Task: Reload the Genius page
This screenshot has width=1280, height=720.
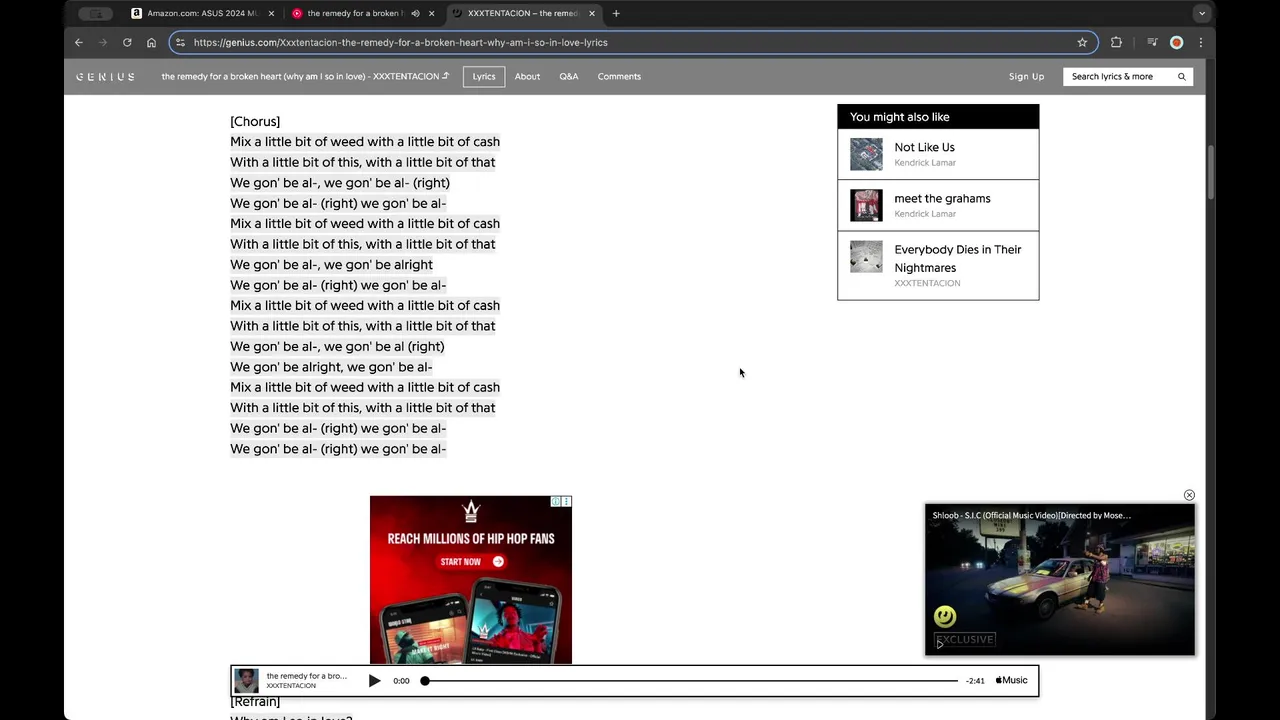Action: [127, 42]
